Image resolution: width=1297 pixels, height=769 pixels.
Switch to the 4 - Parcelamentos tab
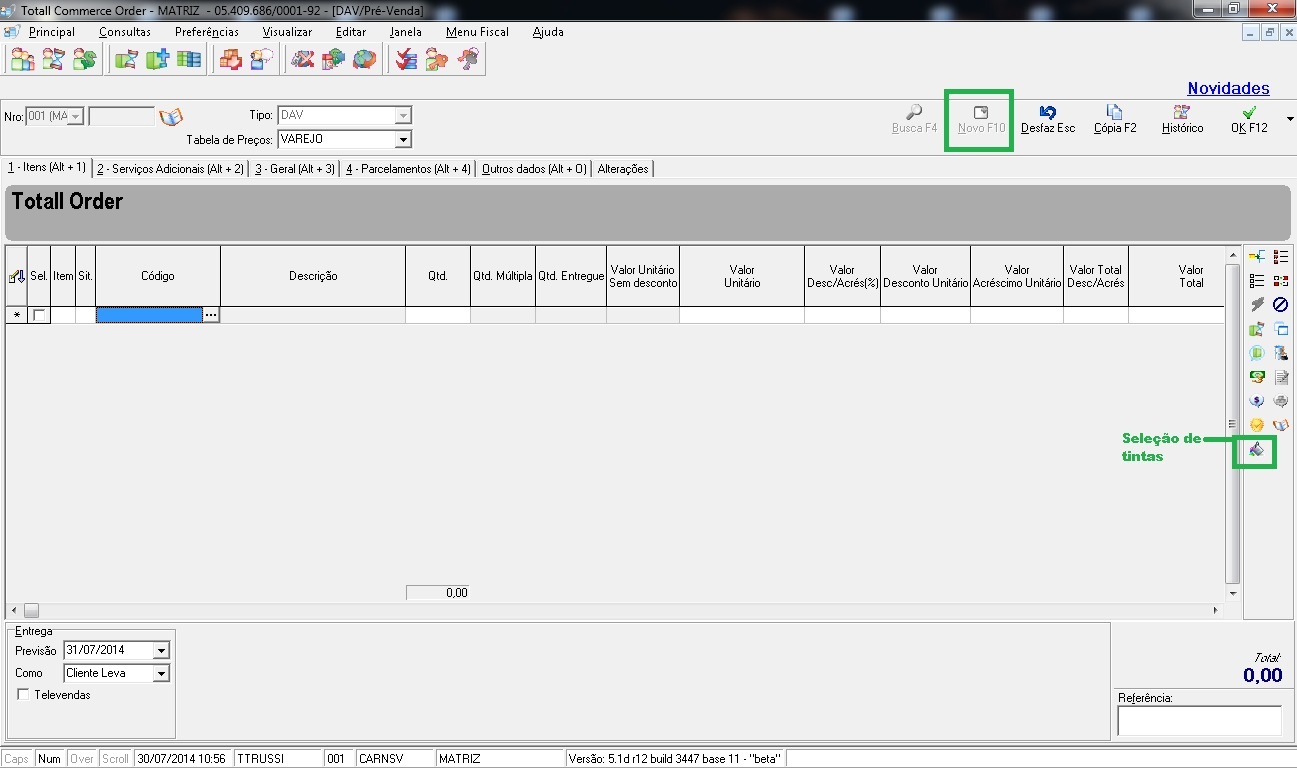pos(408,169)
